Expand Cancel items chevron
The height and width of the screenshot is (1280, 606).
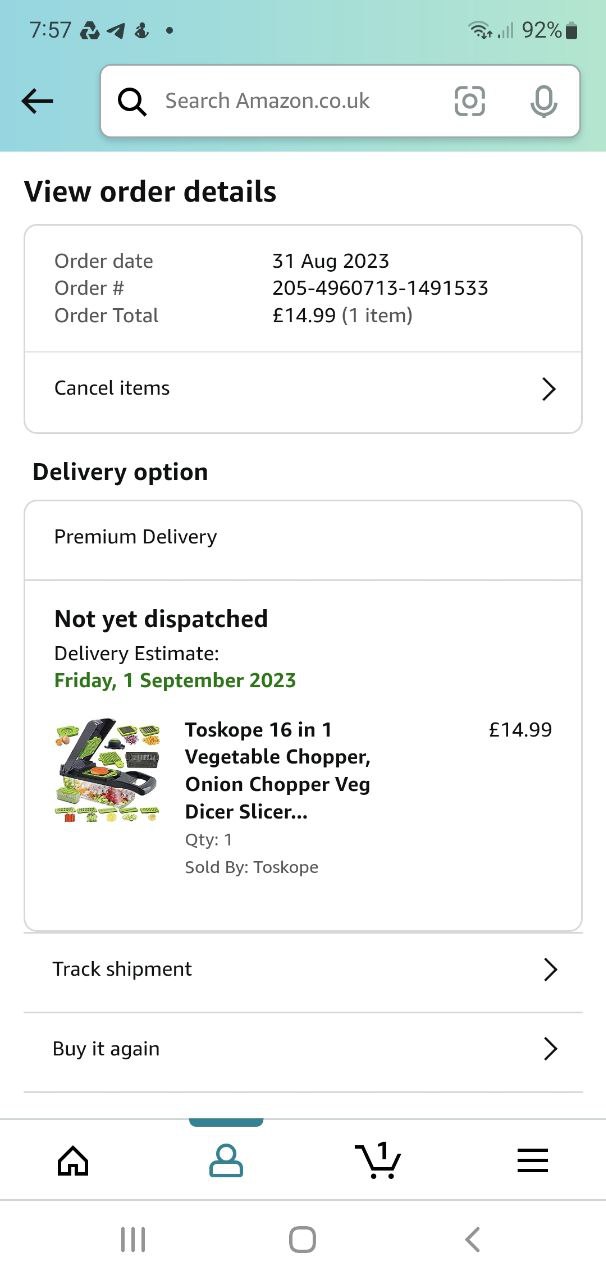coord(548,389)
